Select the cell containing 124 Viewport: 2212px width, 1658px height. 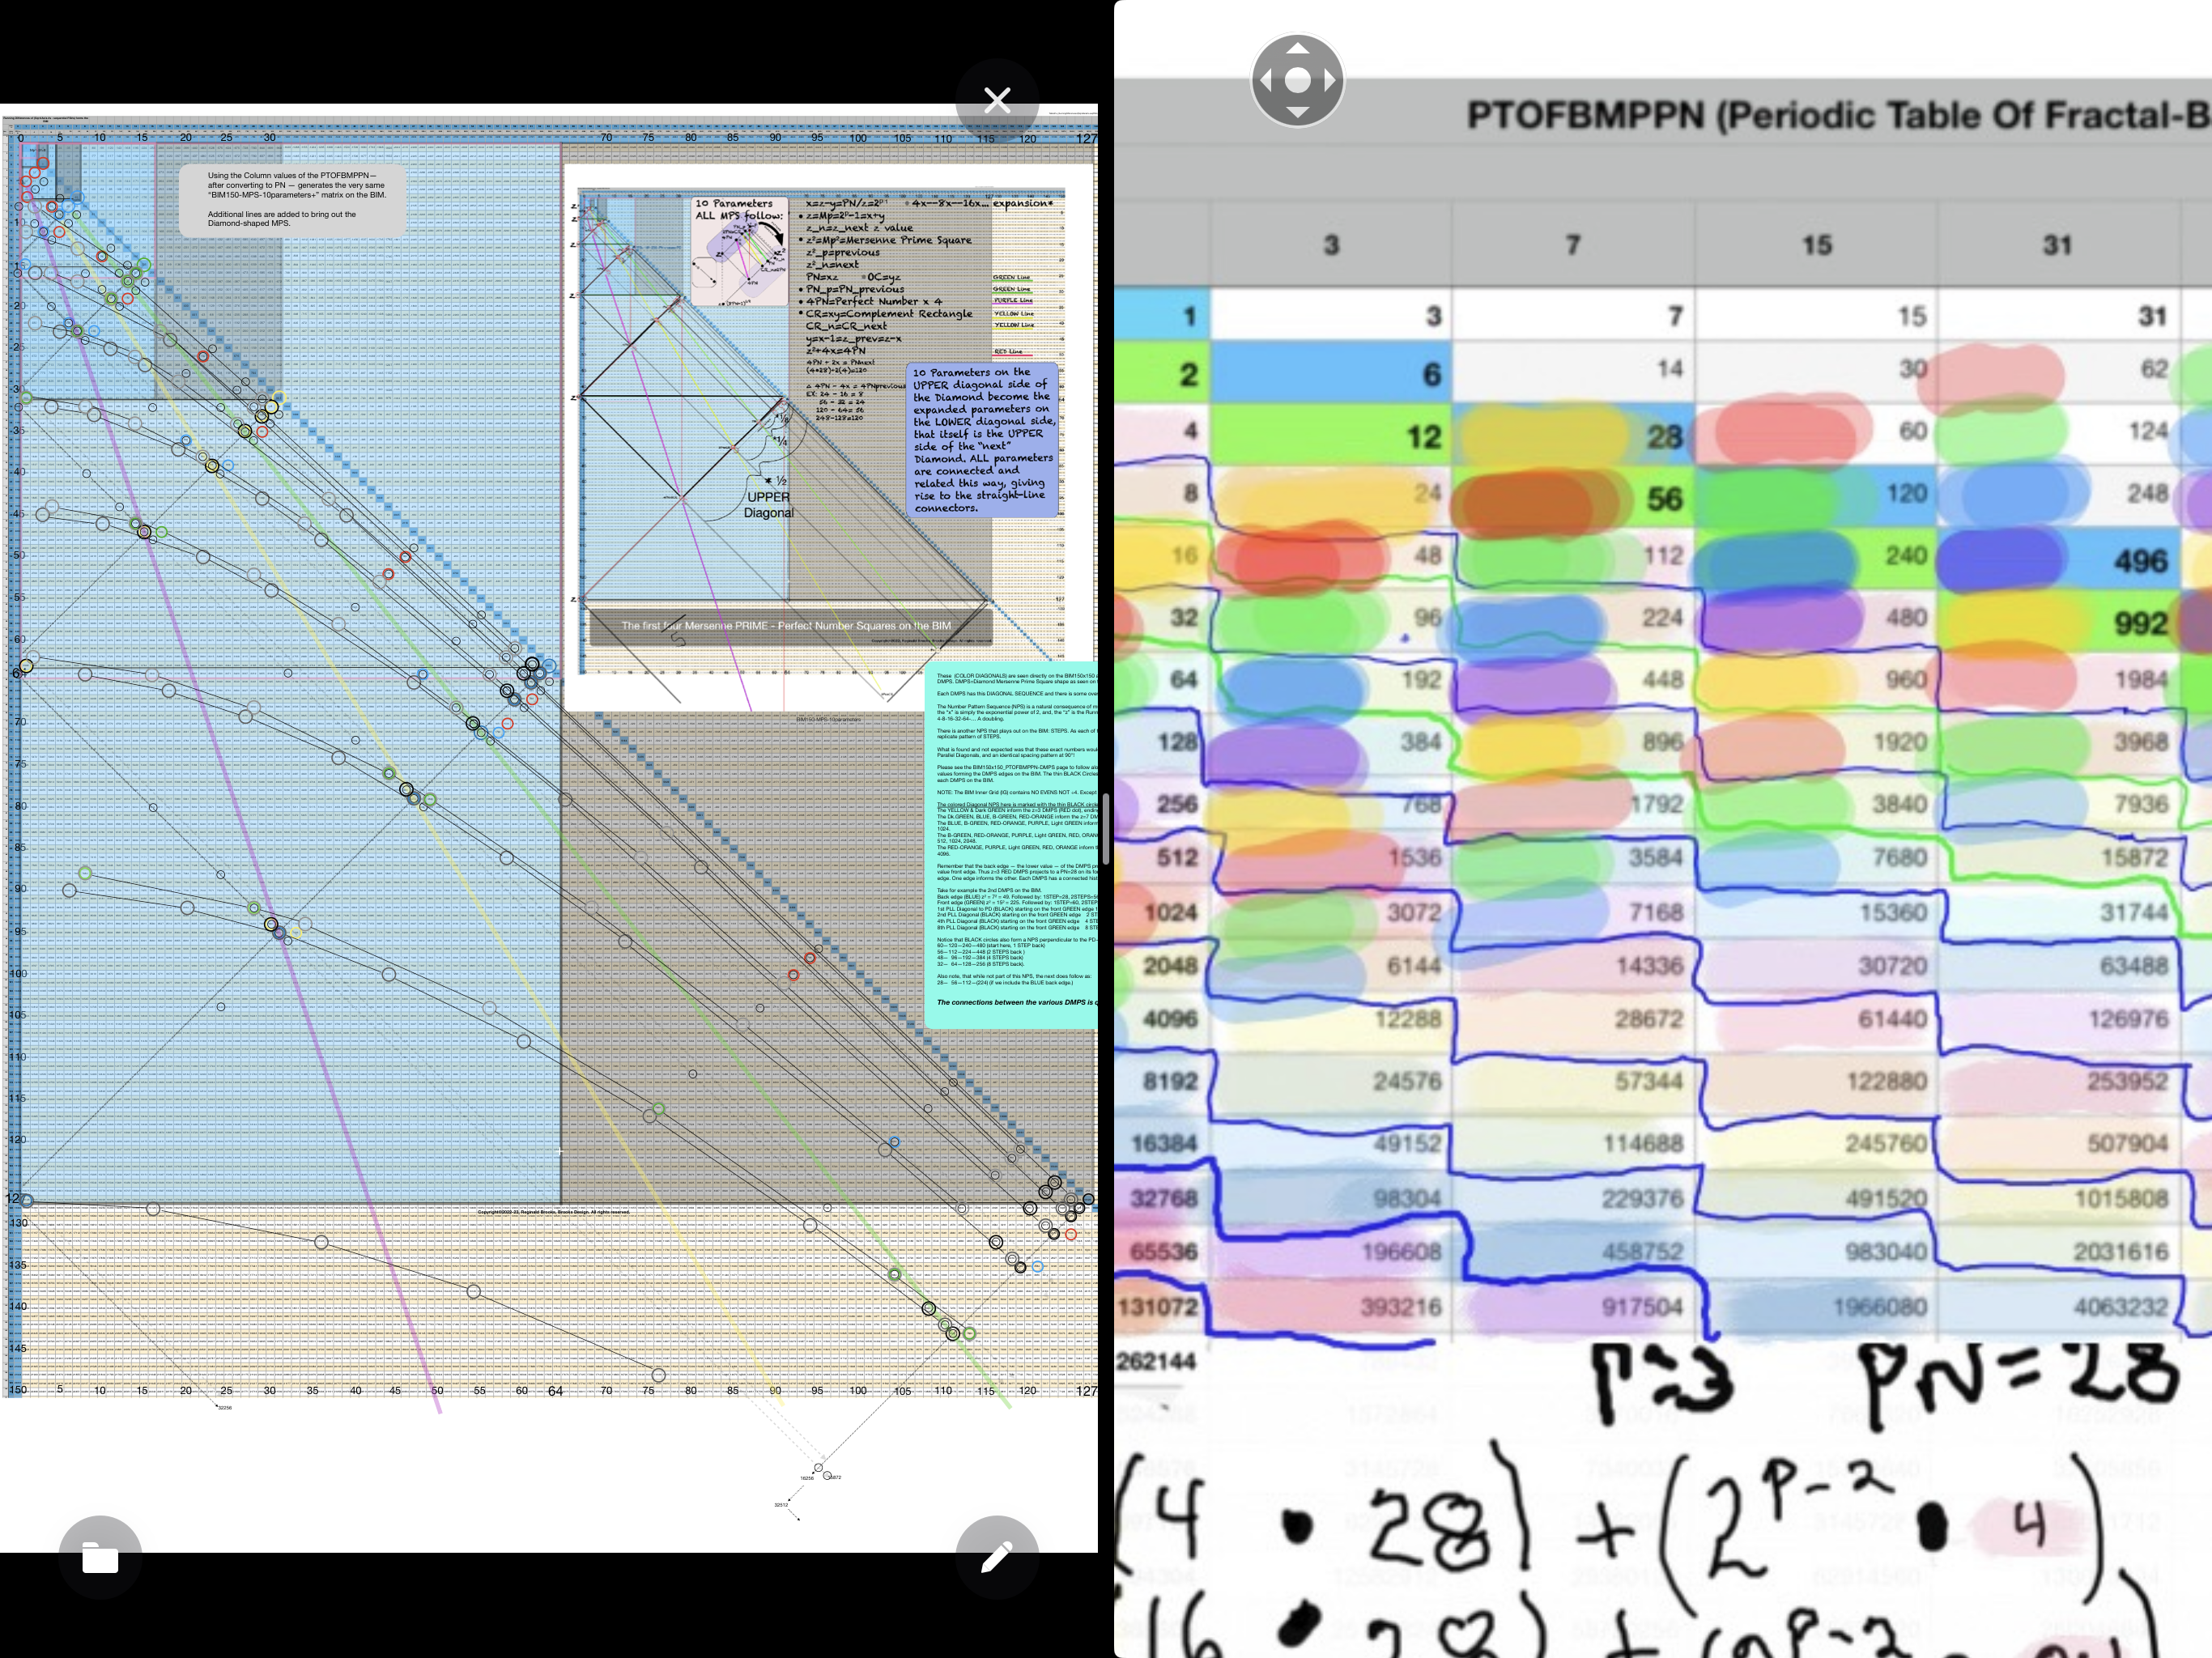point(2058,432)
